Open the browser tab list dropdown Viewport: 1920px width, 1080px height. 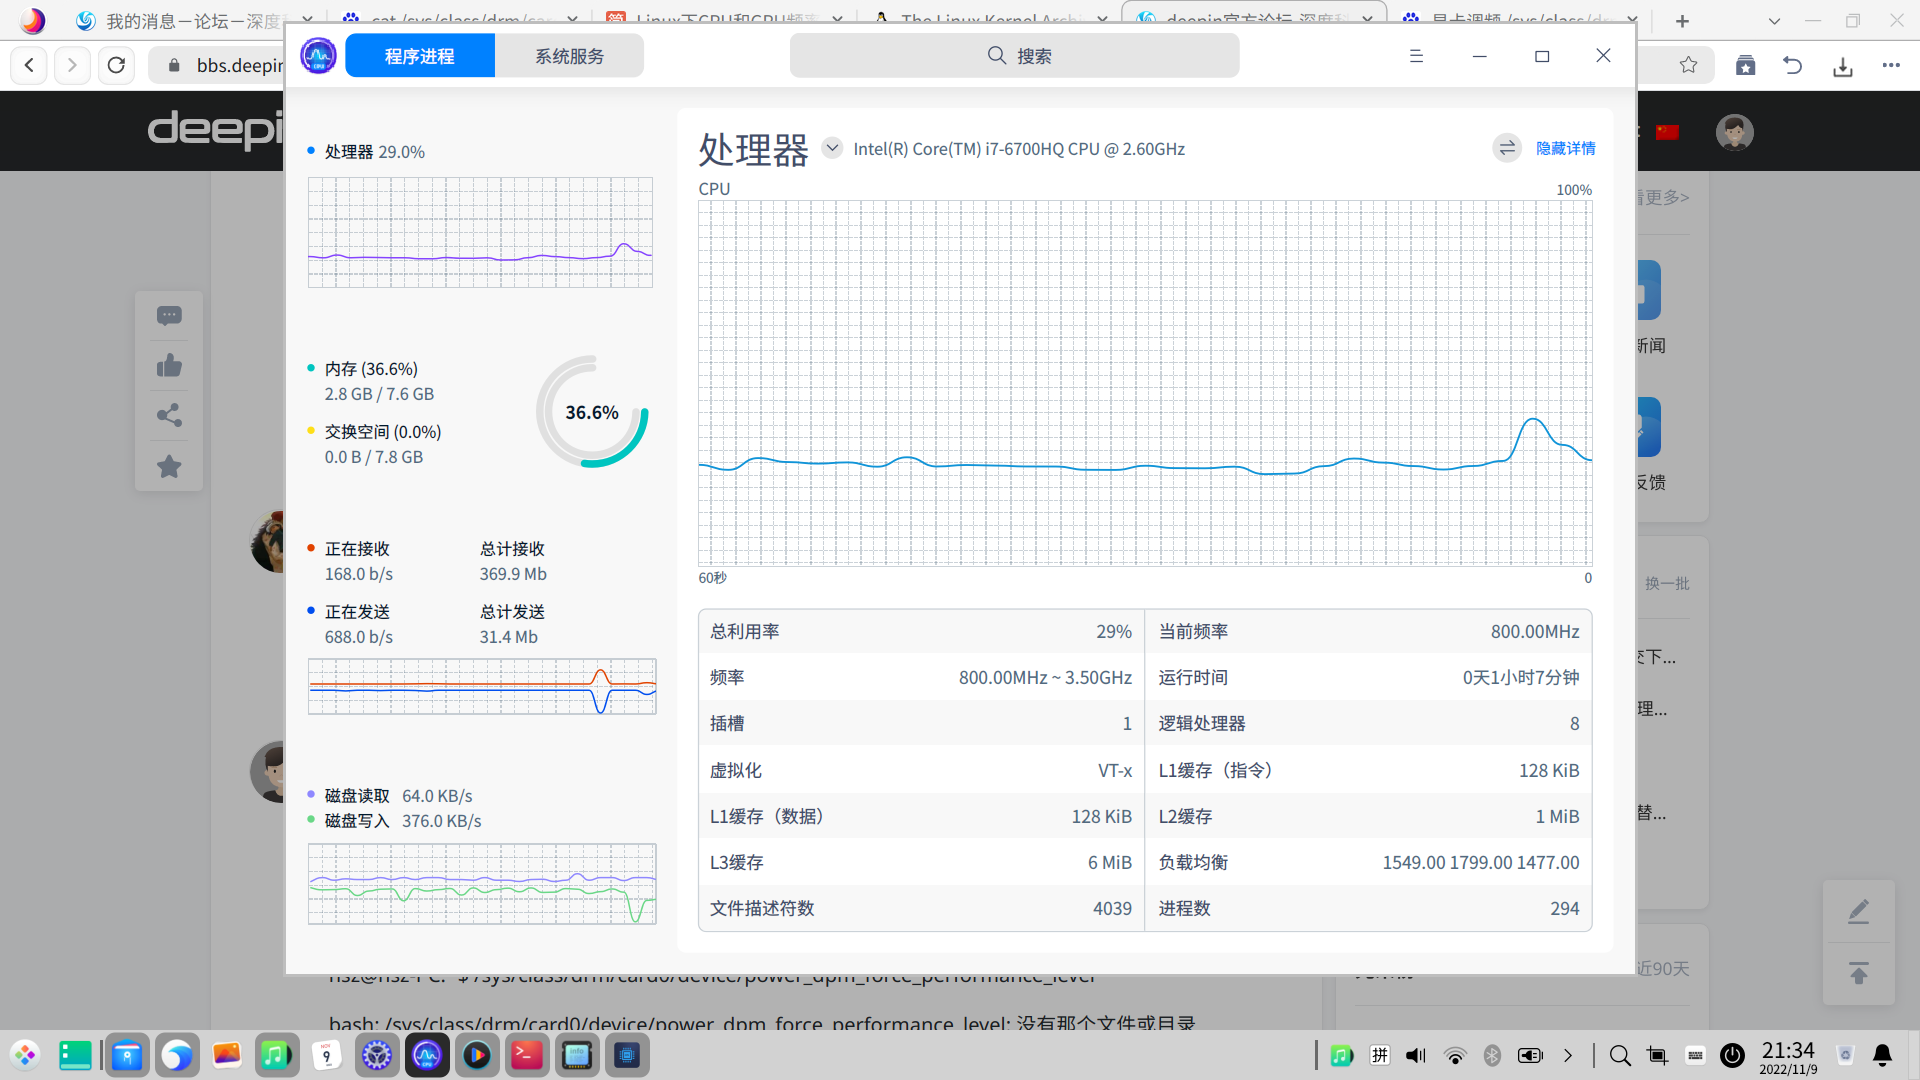[x=1774, y=20]
